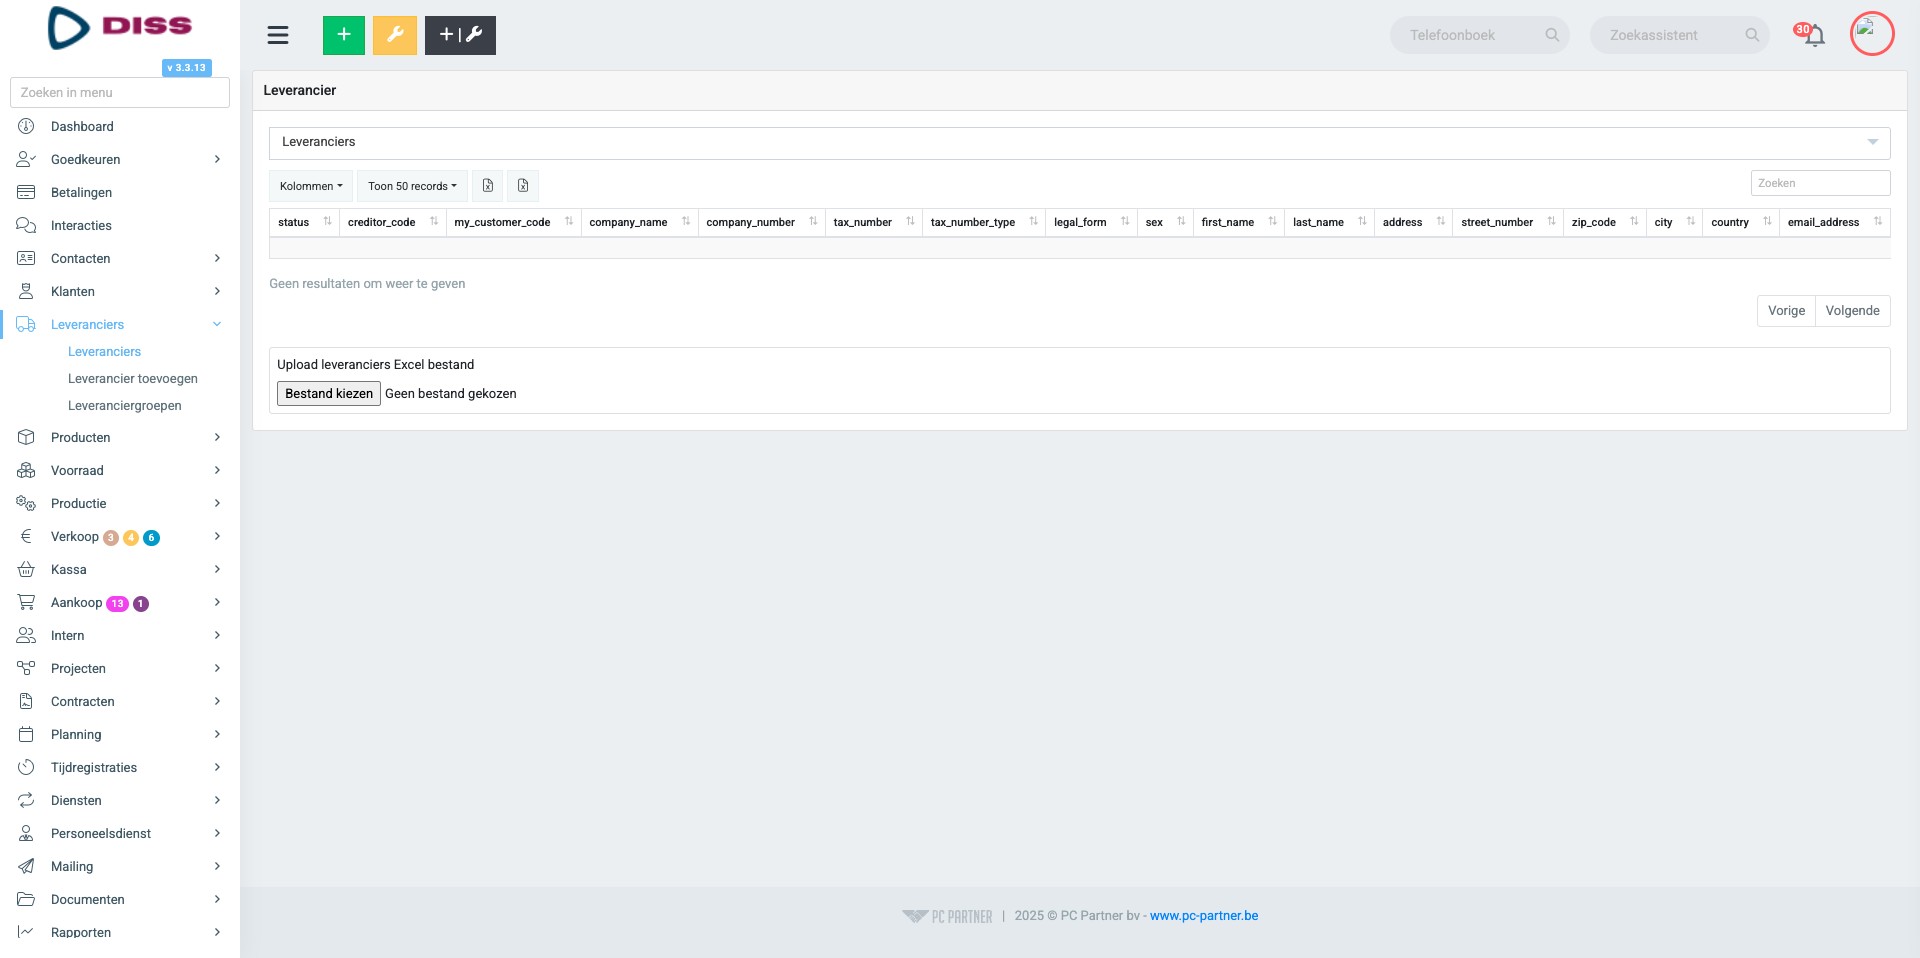The height and width of the screenshot is (958, 1920).
Task: Click the Betalingen card icon
Action: point(26,192)
